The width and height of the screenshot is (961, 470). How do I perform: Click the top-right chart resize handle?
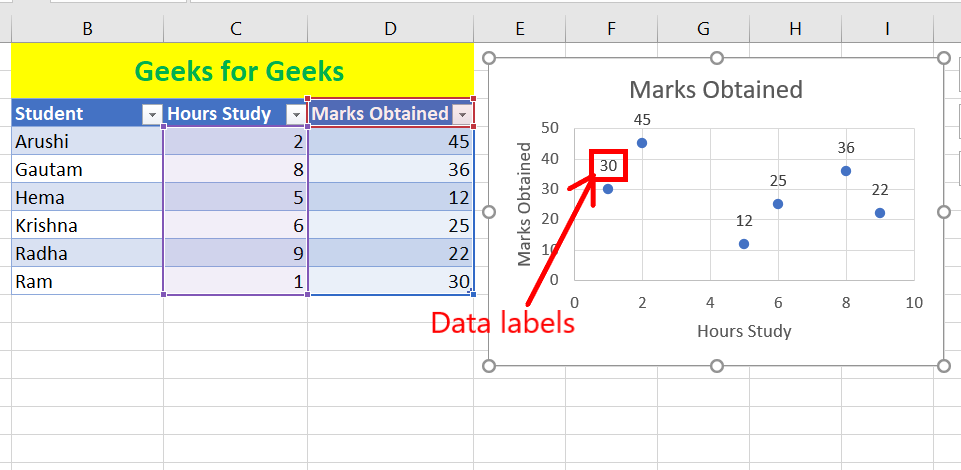(944, 58)
